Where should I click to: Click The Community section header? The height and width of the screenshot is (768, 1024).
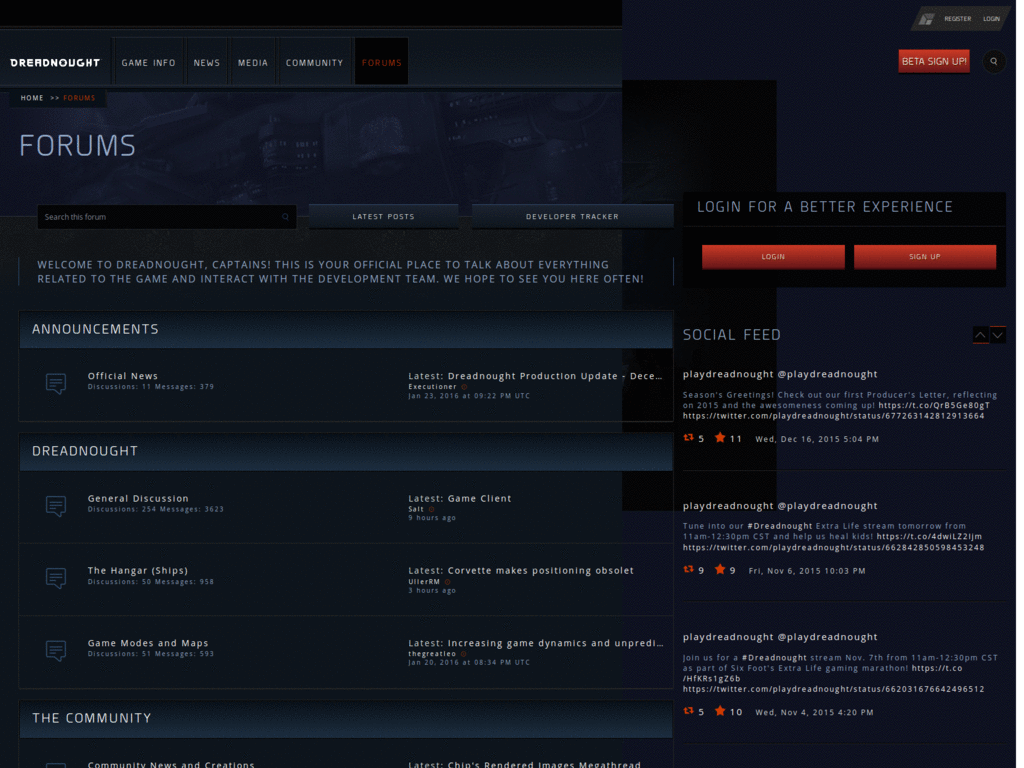(x=346, y=718)
